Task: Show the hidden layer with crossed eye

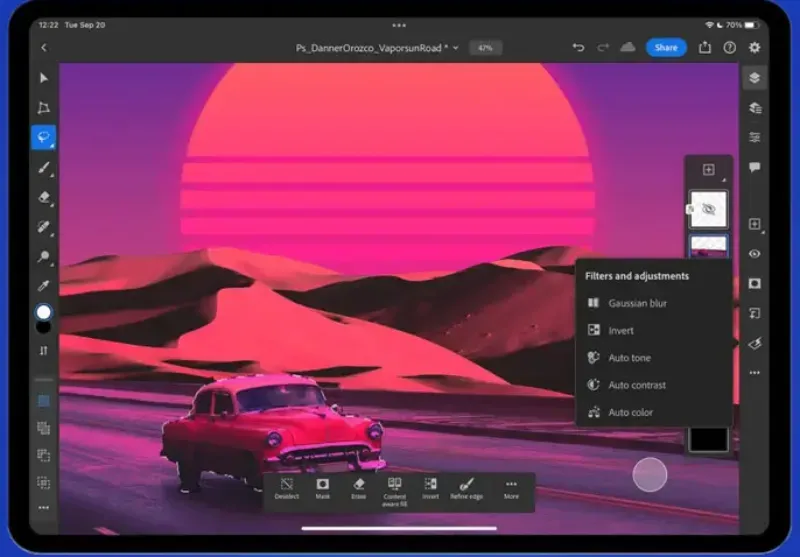Action: point(709,209)
